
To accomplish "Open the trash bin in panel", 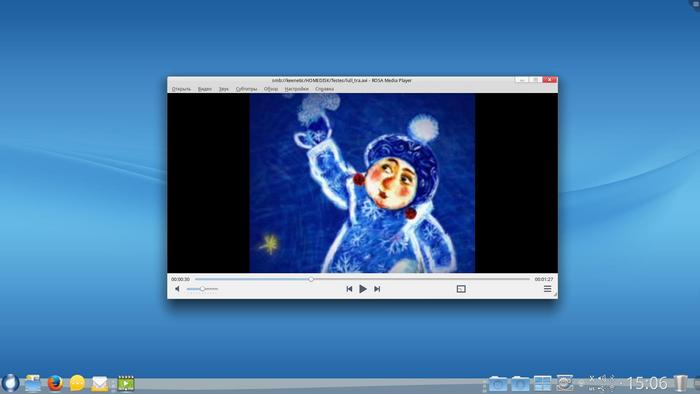I will [680, 383].
